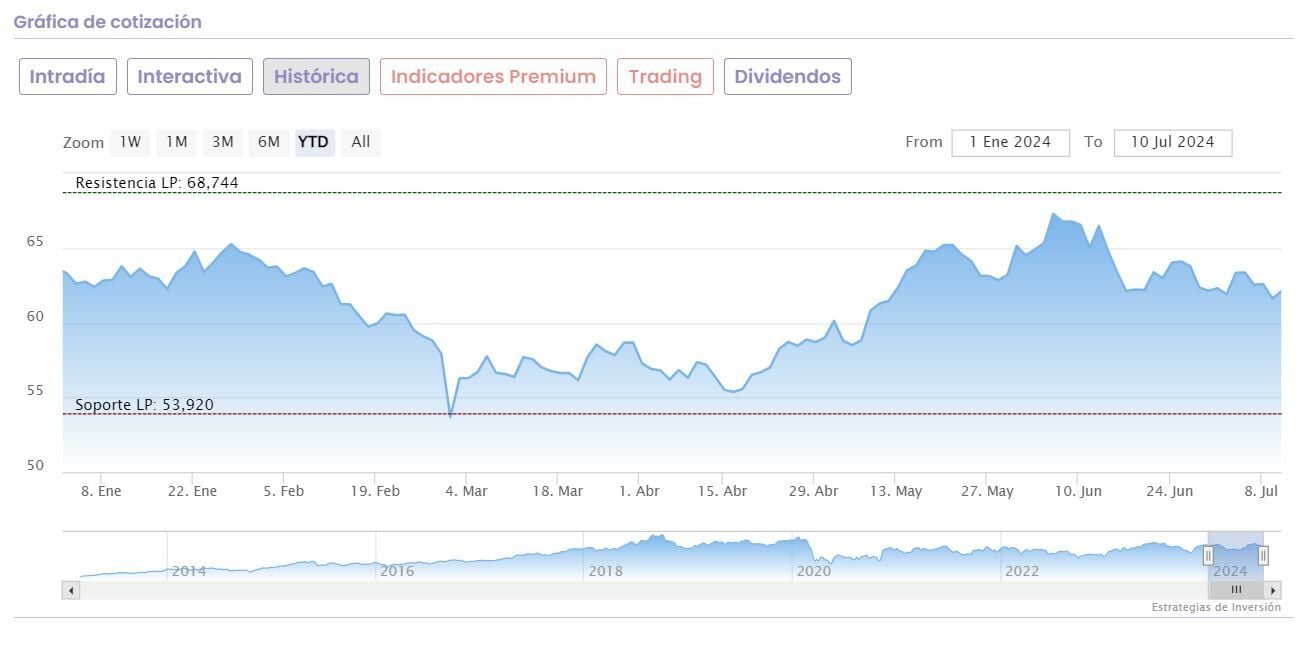Set zoom range to 1M
Screen dimensions: 1305x648
click(177, 142)
